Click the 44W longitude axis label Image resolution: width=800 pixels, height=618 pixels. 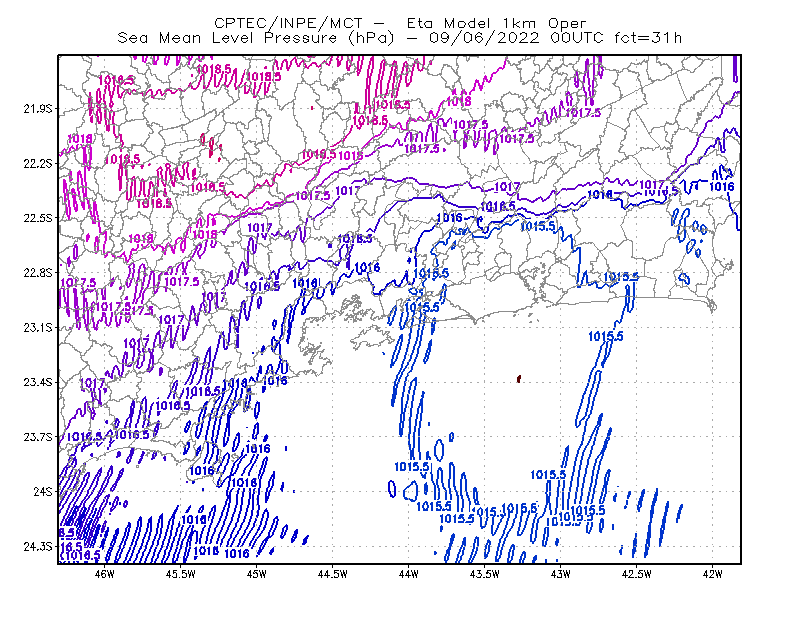point(408,574)
